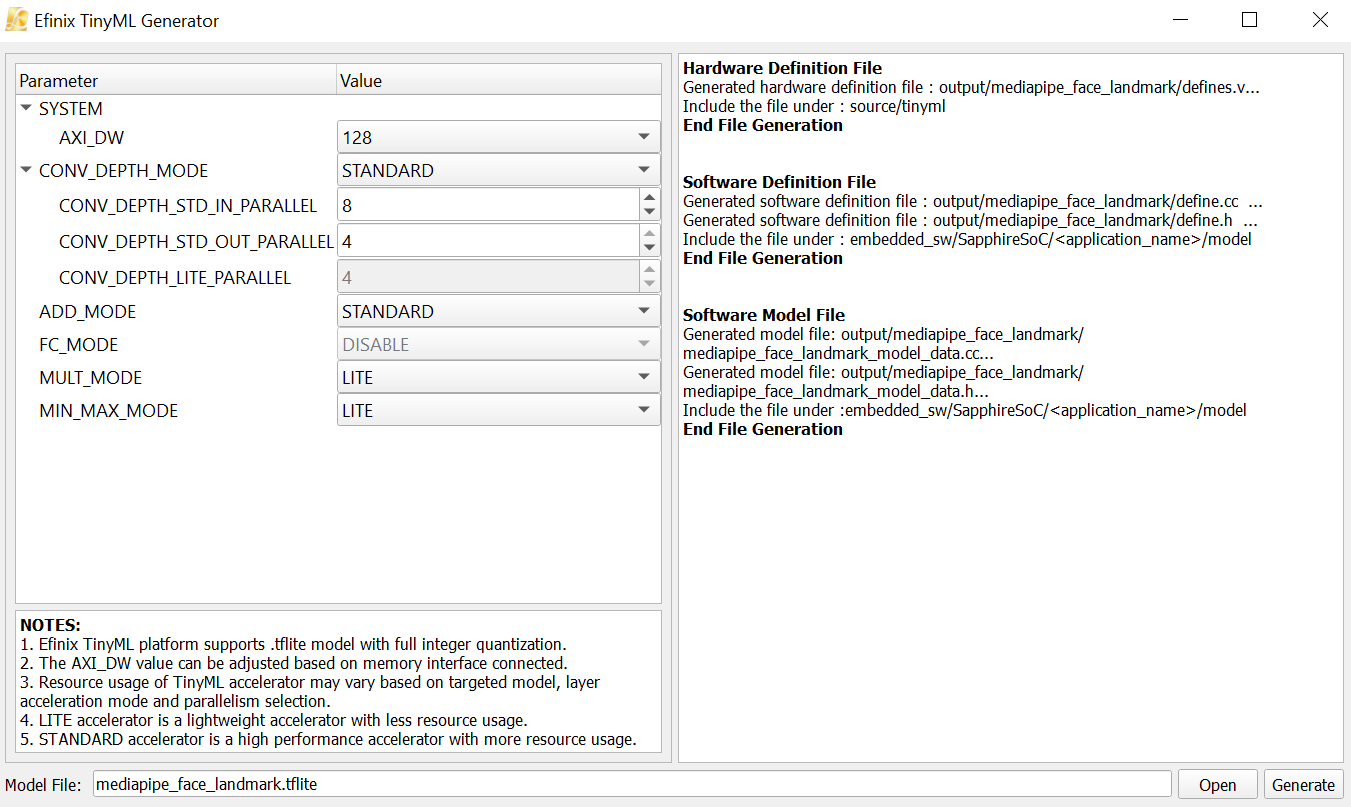Open the MULT_MODE dropdown
This screenshot has height=807, width=1351.
point(643,378)
